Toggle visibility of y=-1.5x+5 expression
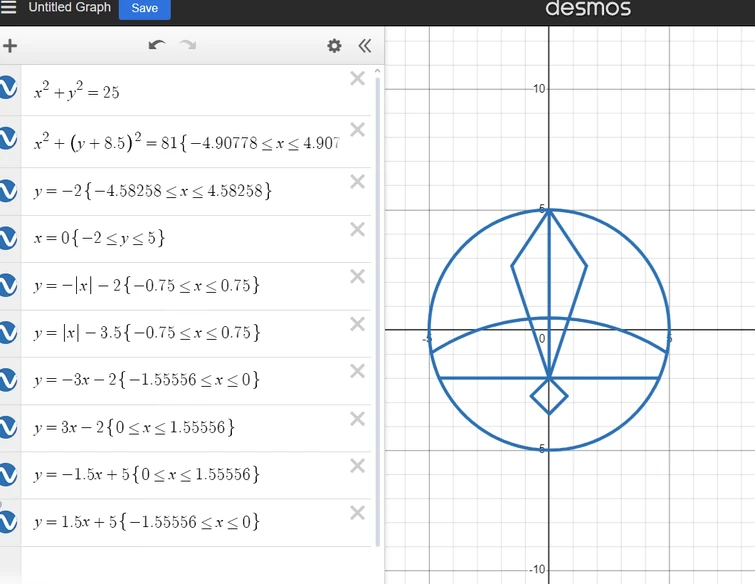 point(8,474)
